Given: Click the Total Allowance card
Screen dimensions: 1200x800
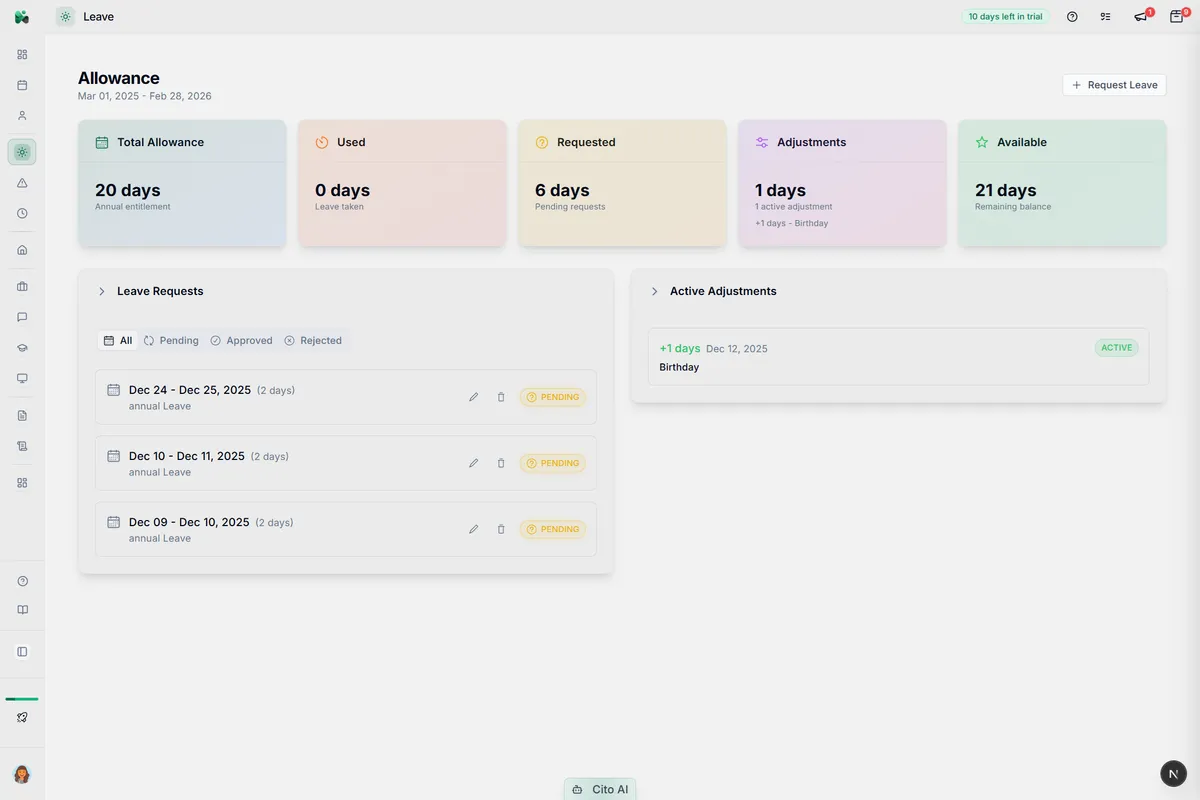Looking at the screenshot, I should (182, 183).
